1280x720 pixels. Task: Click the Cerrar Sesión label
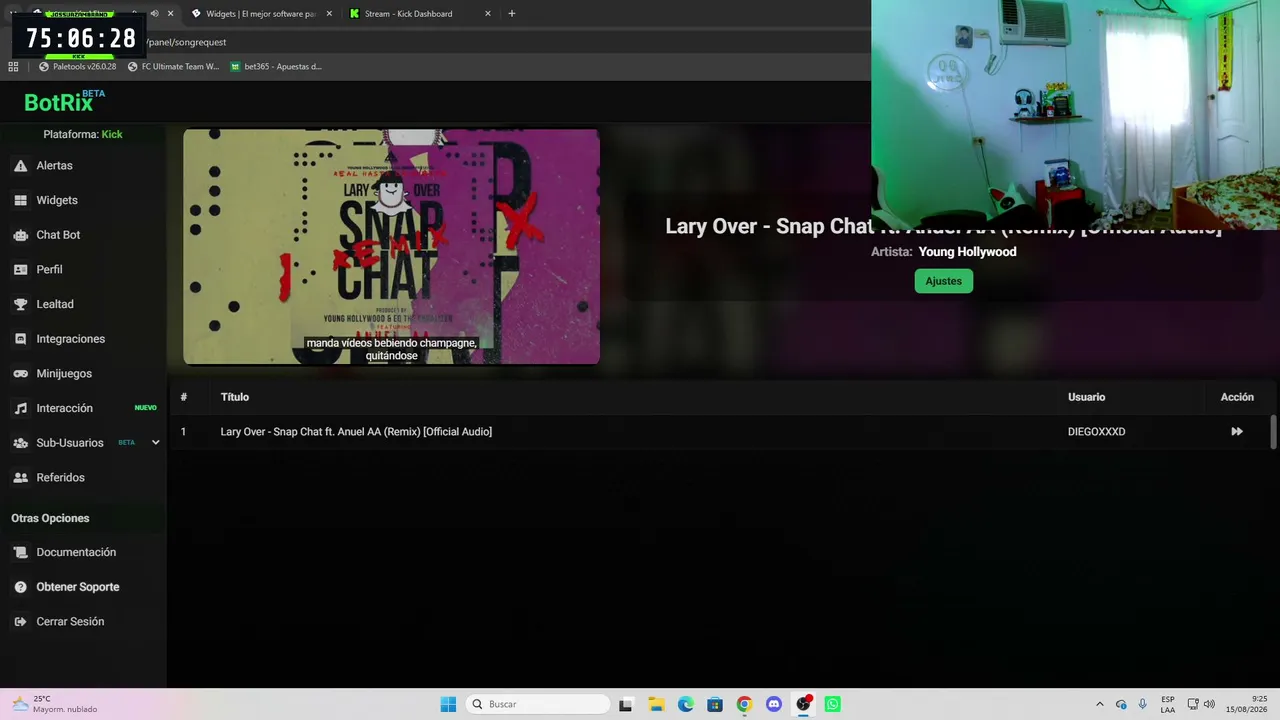(70, 622)
